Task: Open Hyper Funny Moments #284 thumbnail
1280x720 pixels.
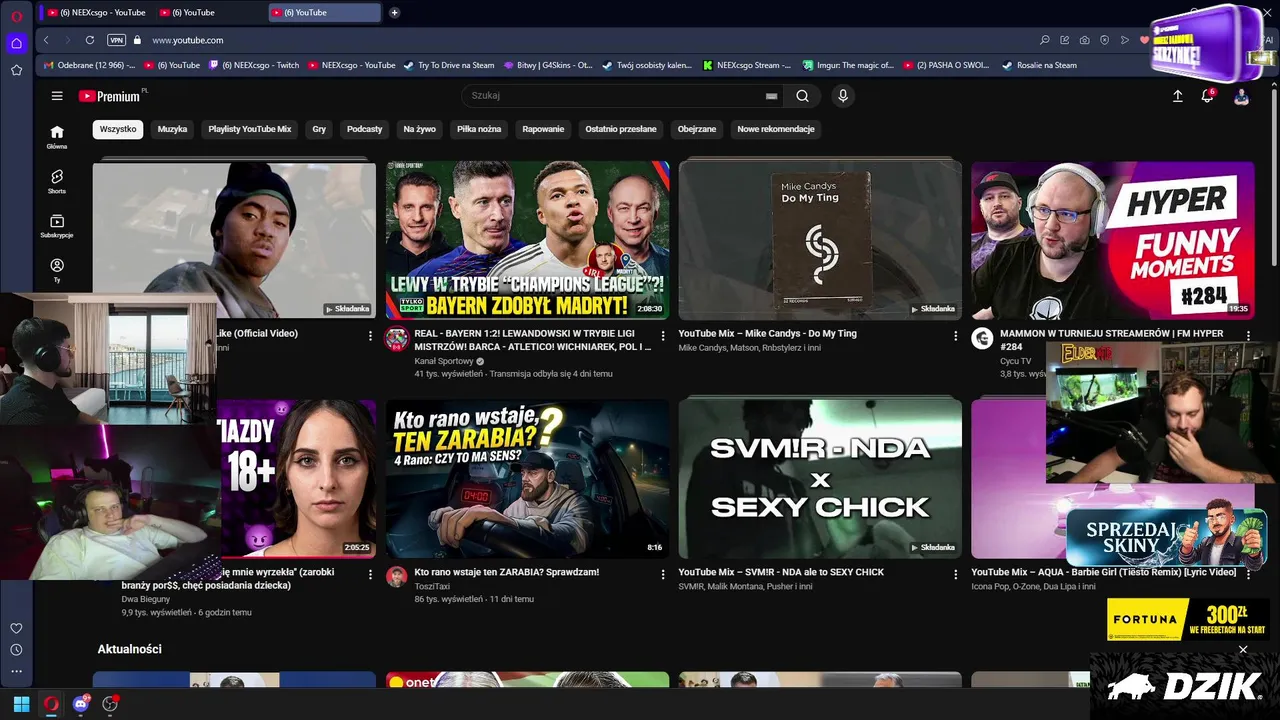Action: (x=1113, y=240)
